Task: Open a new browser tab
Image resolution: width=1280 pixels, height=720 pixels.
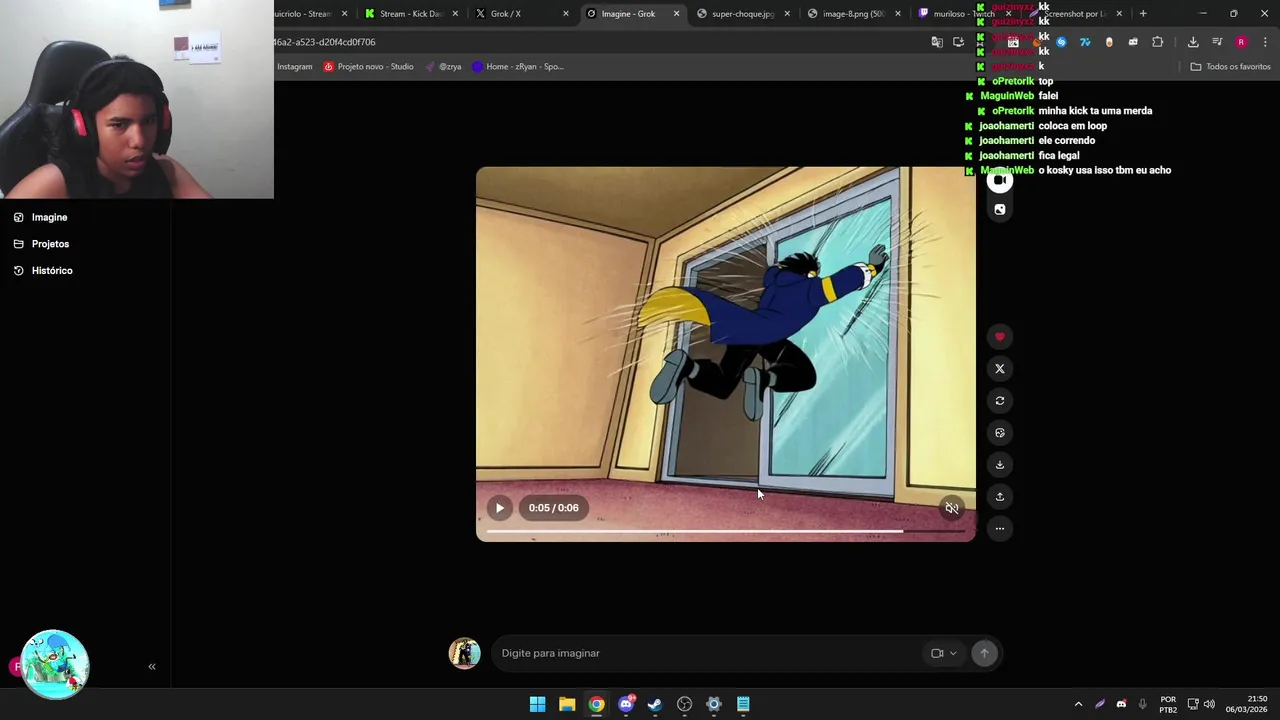Action: pyautogui.click(x=1143, y=14)
